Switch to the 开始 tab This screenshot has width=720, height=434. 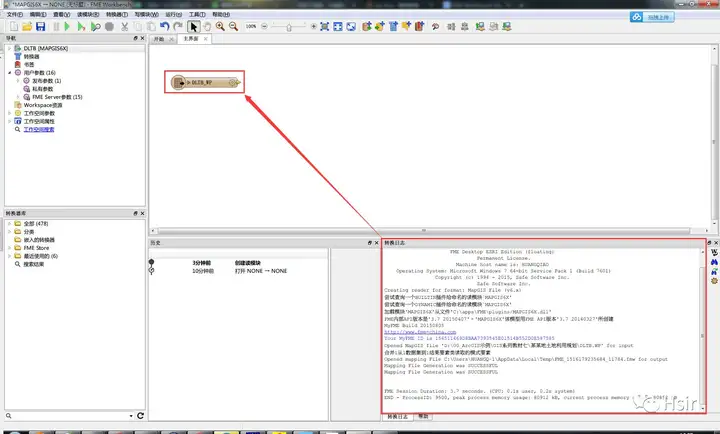[159, 39]
